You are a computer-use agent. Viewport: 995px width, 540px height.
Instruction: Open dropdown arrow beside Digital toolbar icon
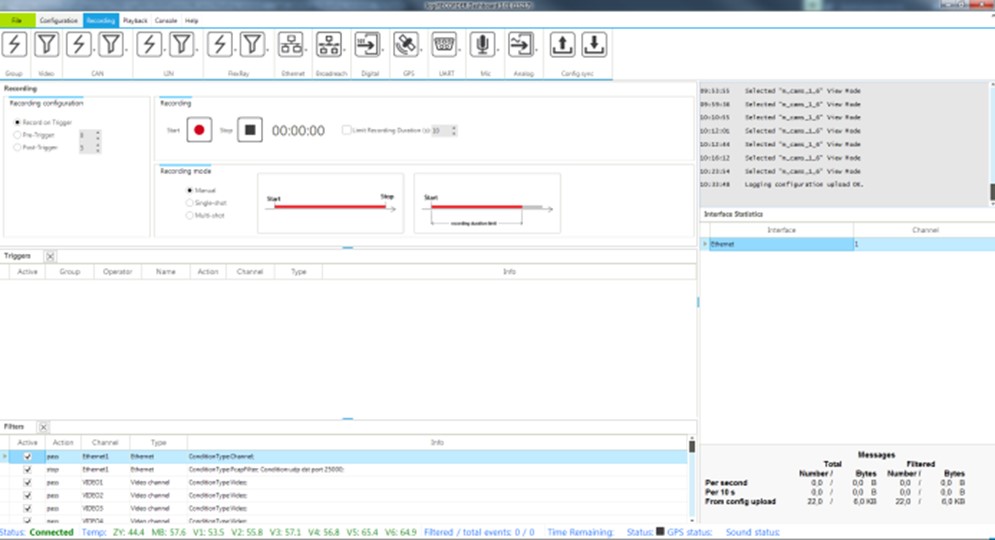383,49
